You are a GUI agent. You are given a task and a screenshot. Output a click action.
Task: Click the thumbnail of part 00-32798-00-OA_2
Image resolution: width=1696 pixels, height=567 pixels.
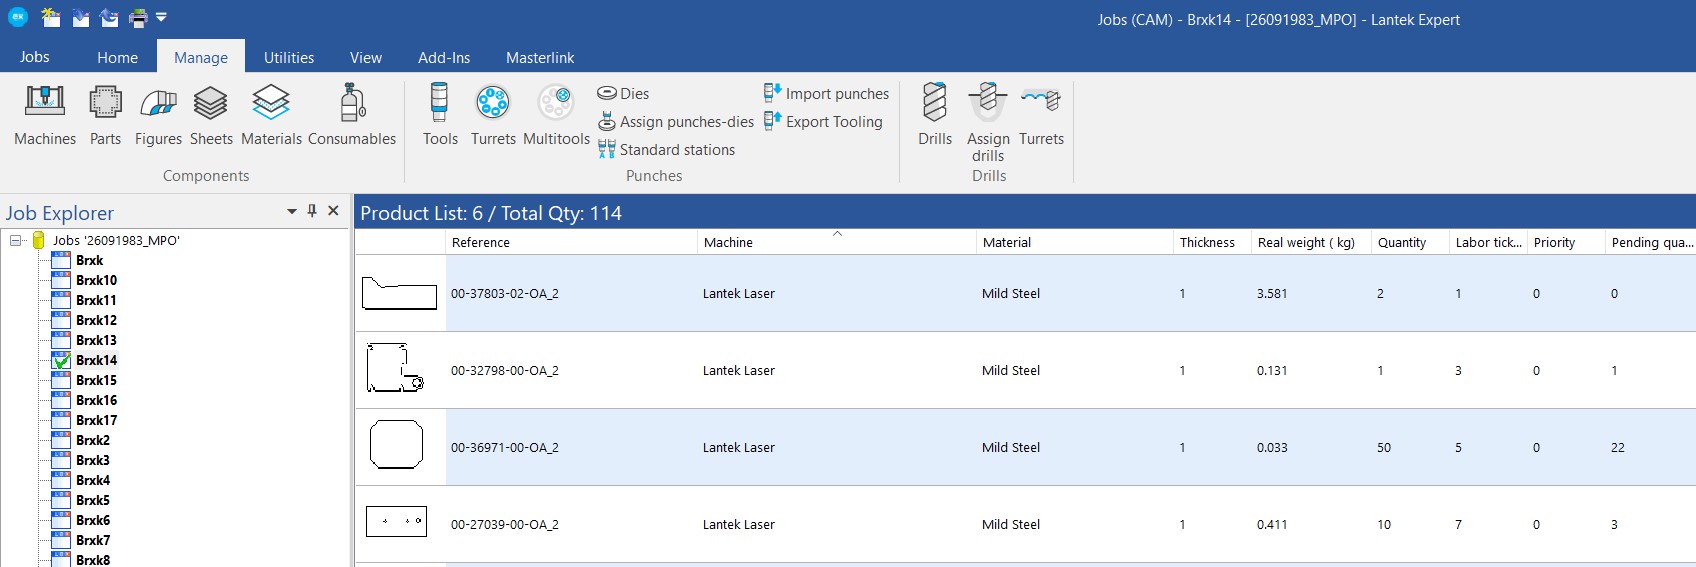point(395,368)
